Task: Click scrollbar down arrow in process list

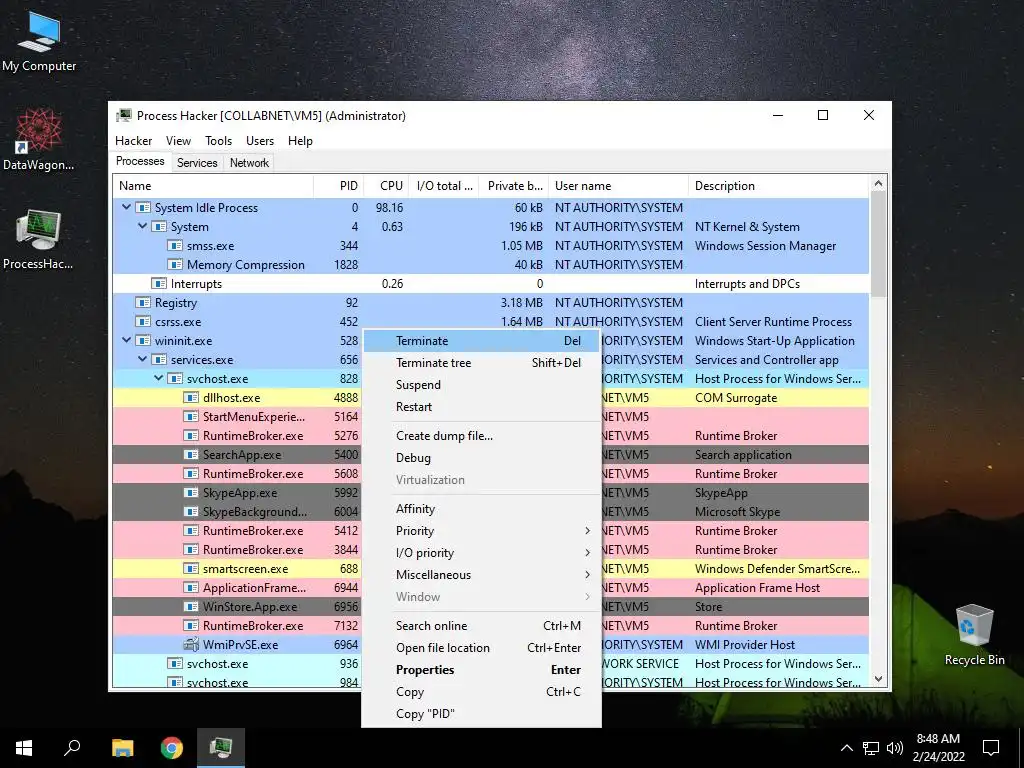Action: point(878,679)
